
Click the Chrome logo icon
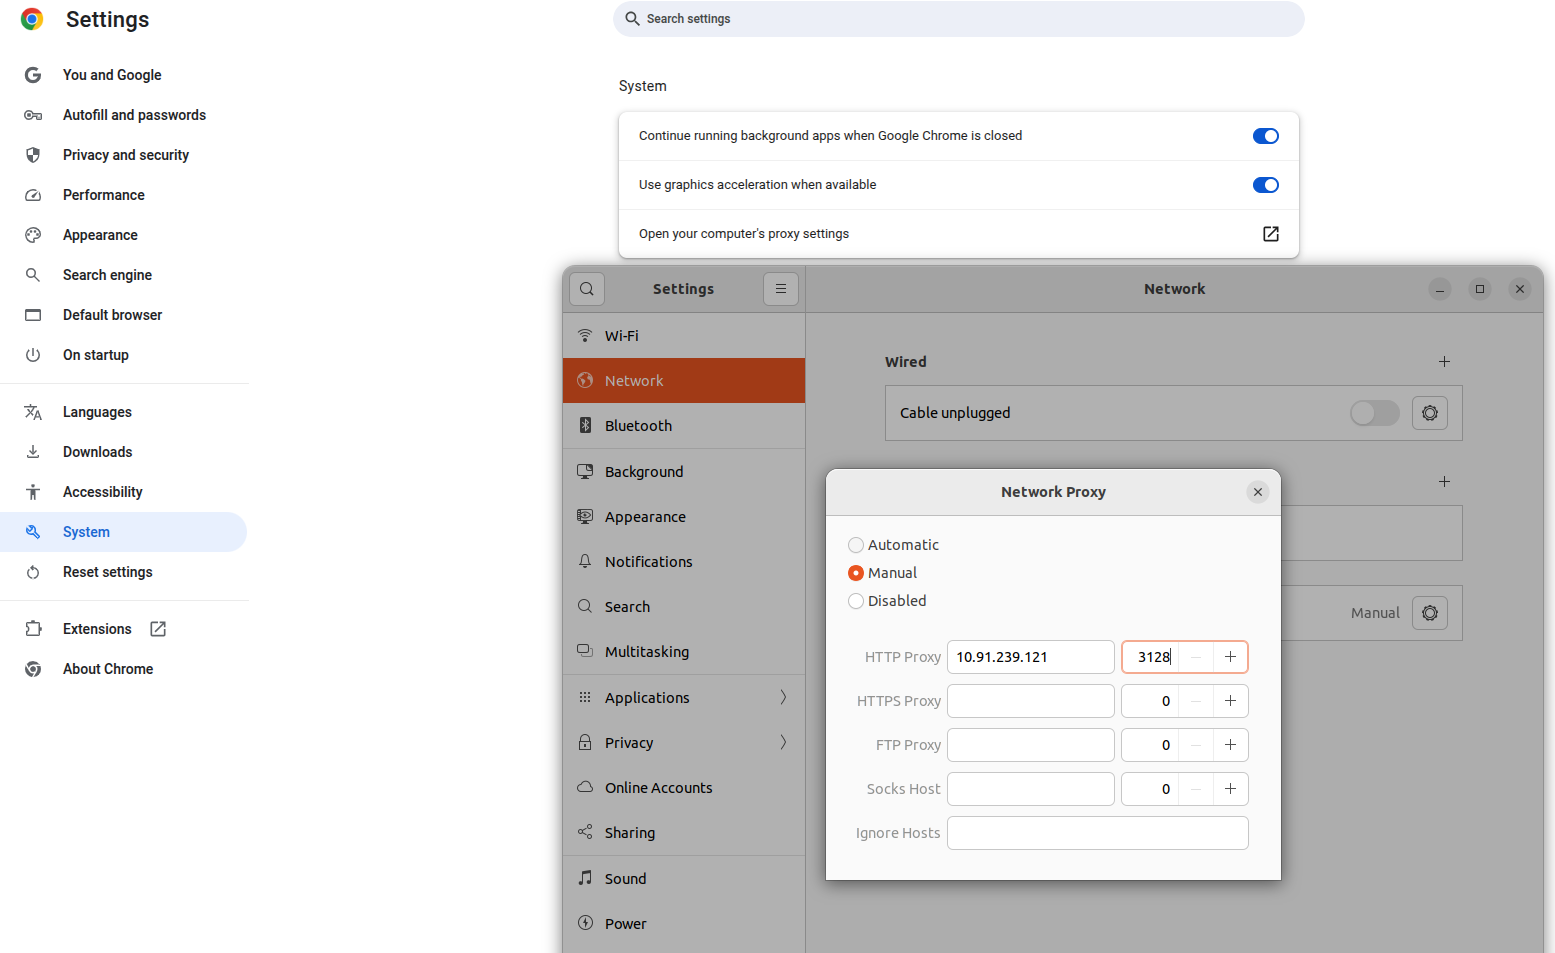click(32, 20)
